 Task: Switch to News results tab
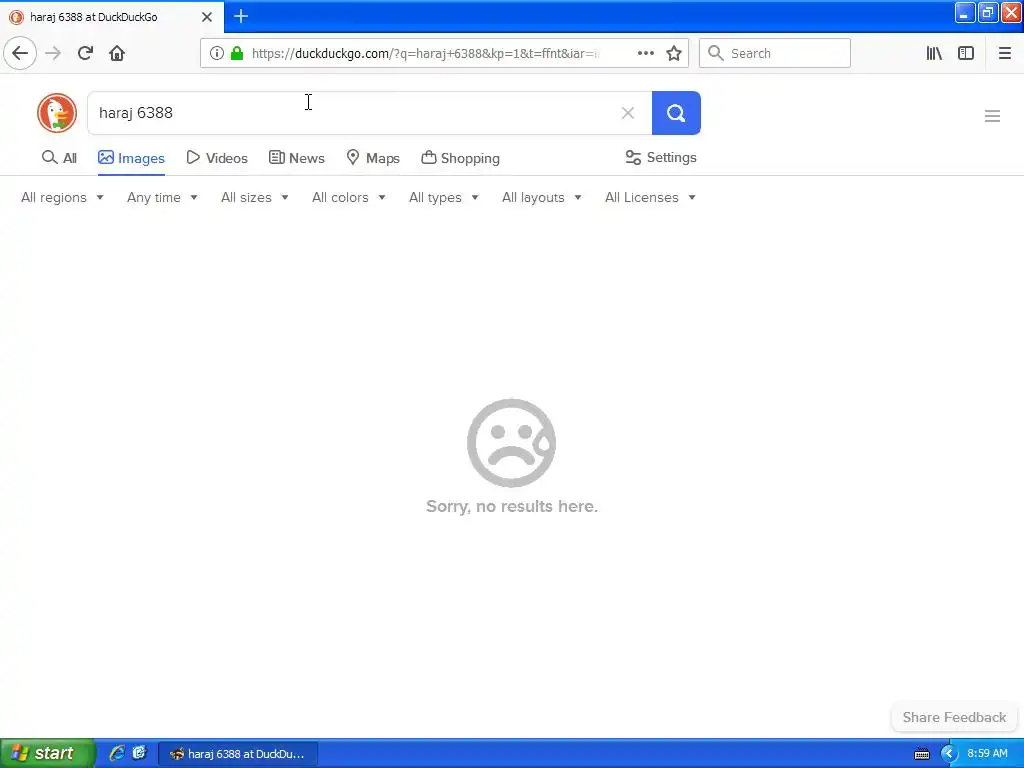pos(296,158)
